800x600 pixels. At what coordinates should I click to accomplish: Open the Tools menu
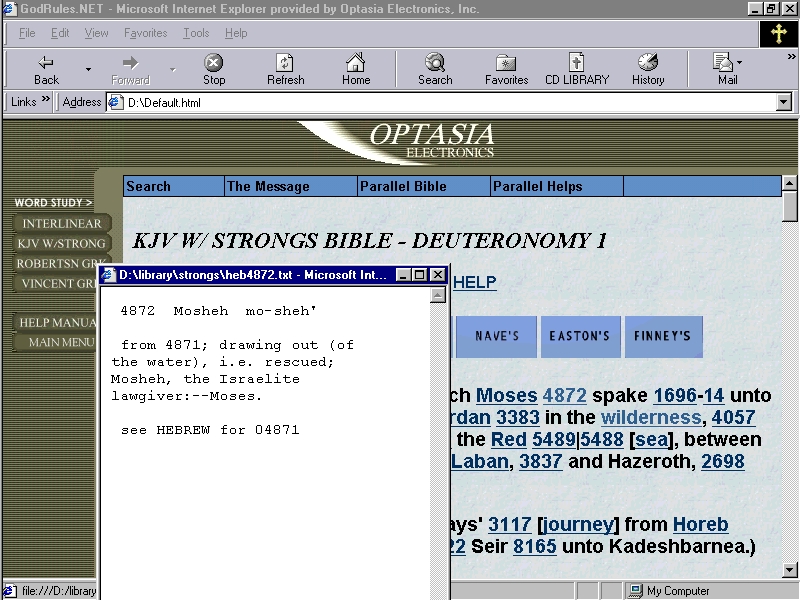[196, 33]
